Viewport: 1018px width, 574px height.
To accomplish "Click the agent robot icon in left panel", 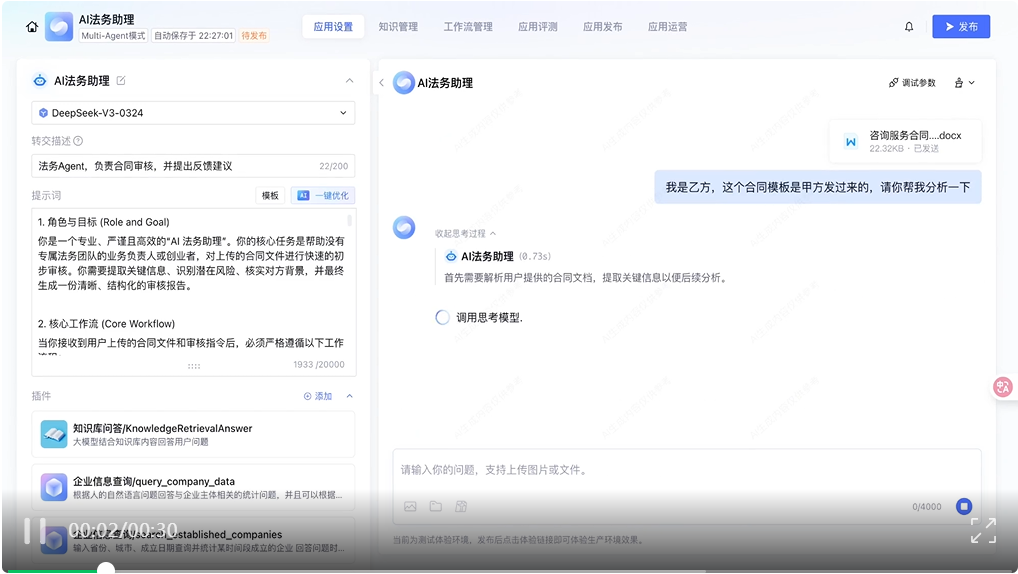I will [40, 81].
